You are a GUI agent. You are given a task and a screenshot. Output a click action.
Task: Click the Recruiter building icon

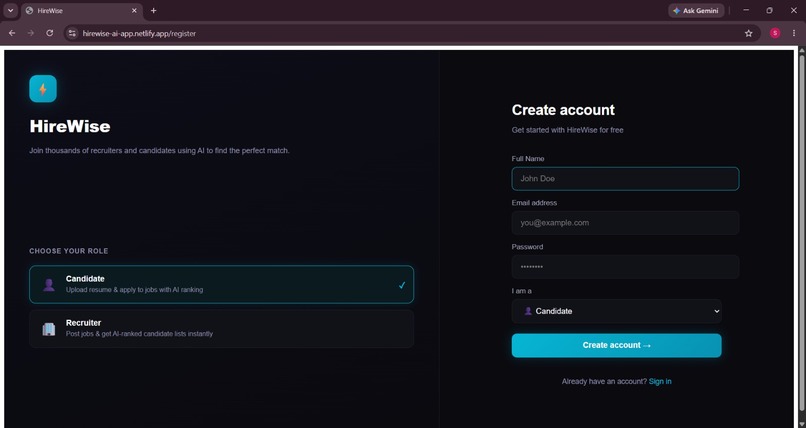49,329
